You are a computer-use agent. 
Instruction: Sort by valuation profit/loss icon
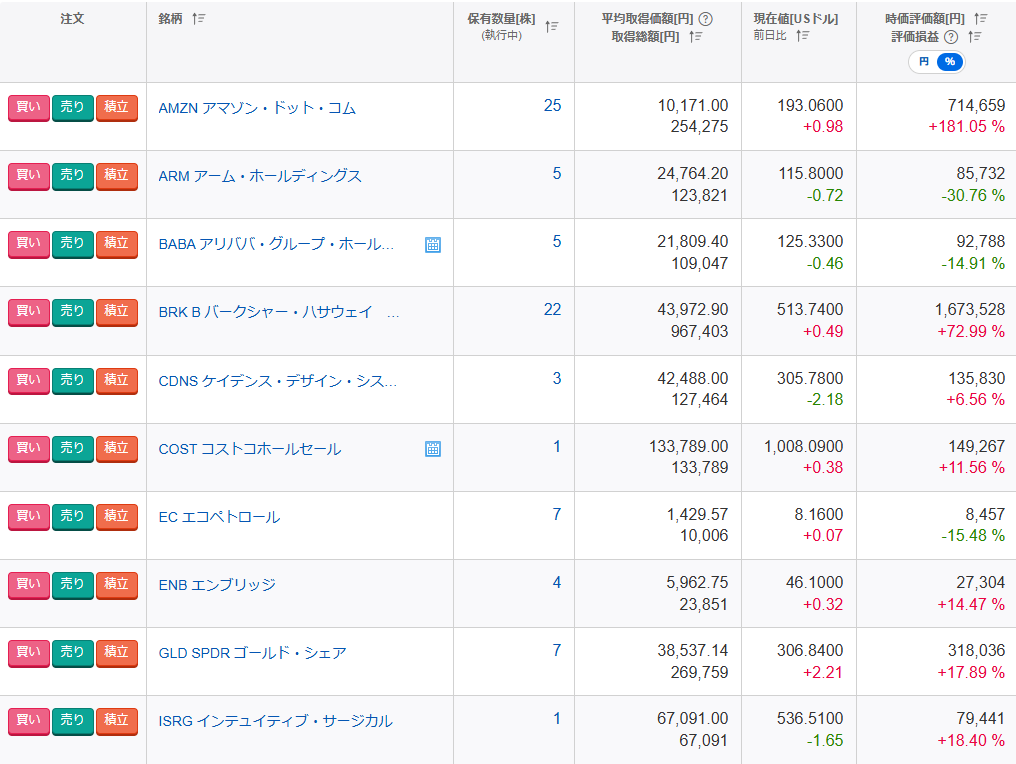tap(975, 37)
